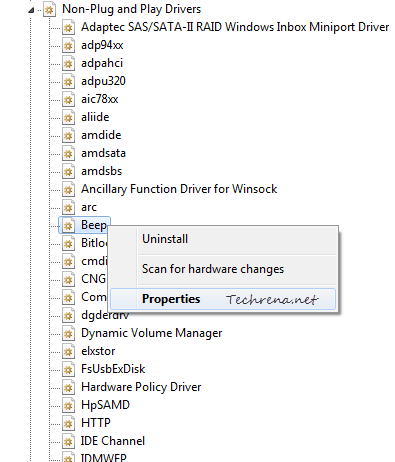
Task: Select Hardware Policy Driver entry text
Action: [x=141, y=387]
